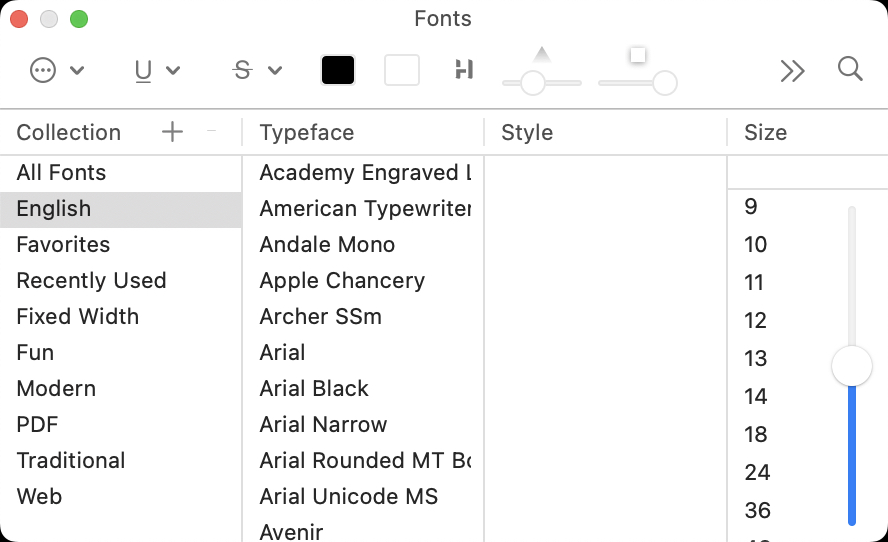Click the white document color swatch
The height and width of the screenshot is (542, 888).
coord(402,70)
